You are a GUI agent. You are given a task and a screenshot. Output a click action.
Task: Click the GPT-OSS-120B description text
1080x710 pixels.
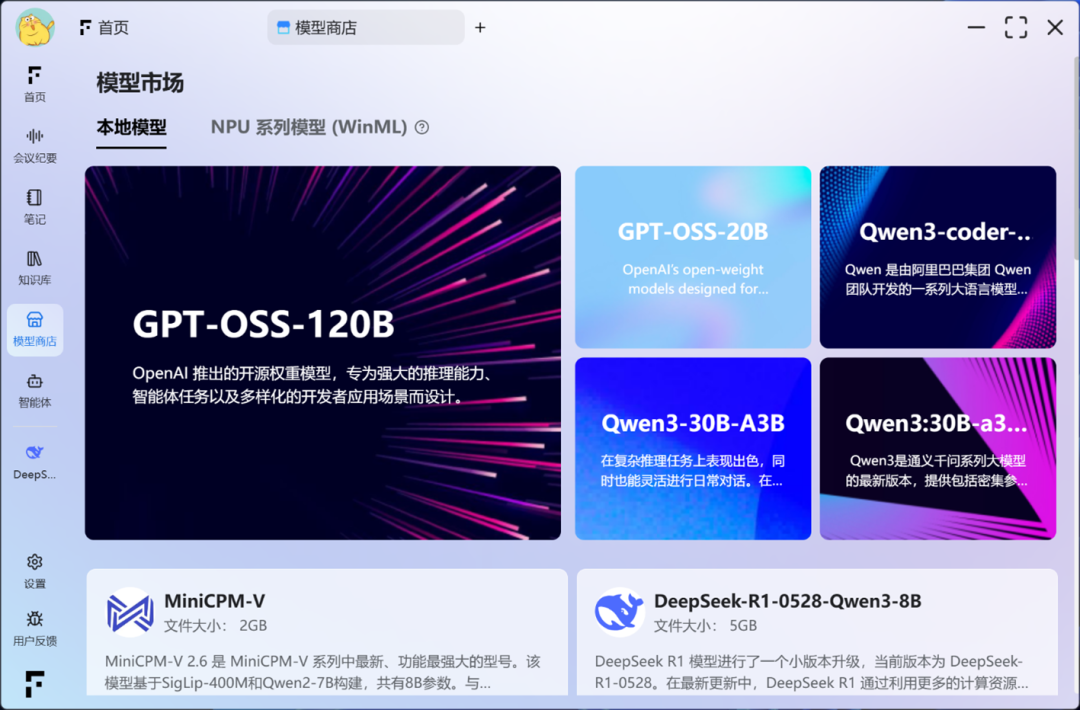tap(312, 385)
